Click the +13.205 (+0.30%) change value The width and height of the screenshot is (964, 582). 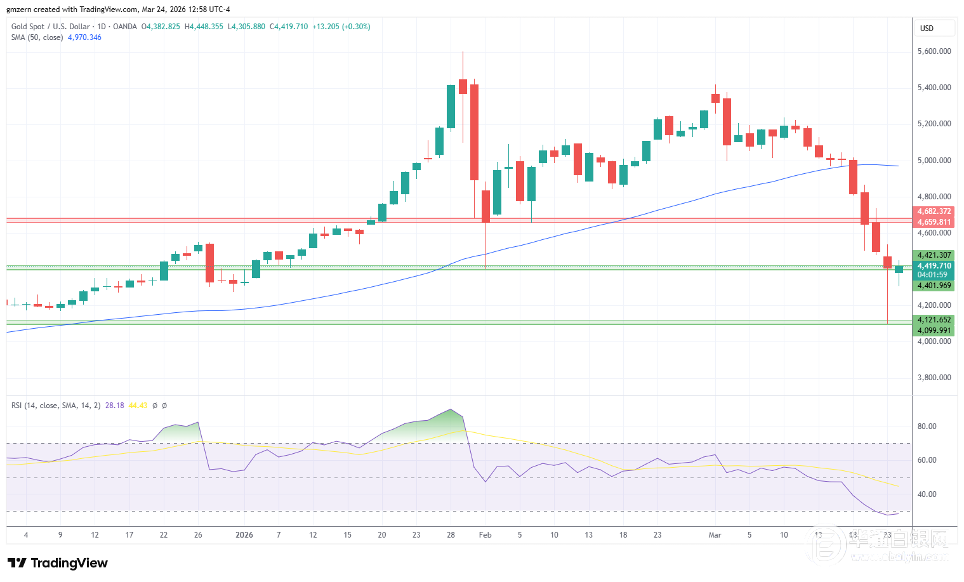click(342, 25)
